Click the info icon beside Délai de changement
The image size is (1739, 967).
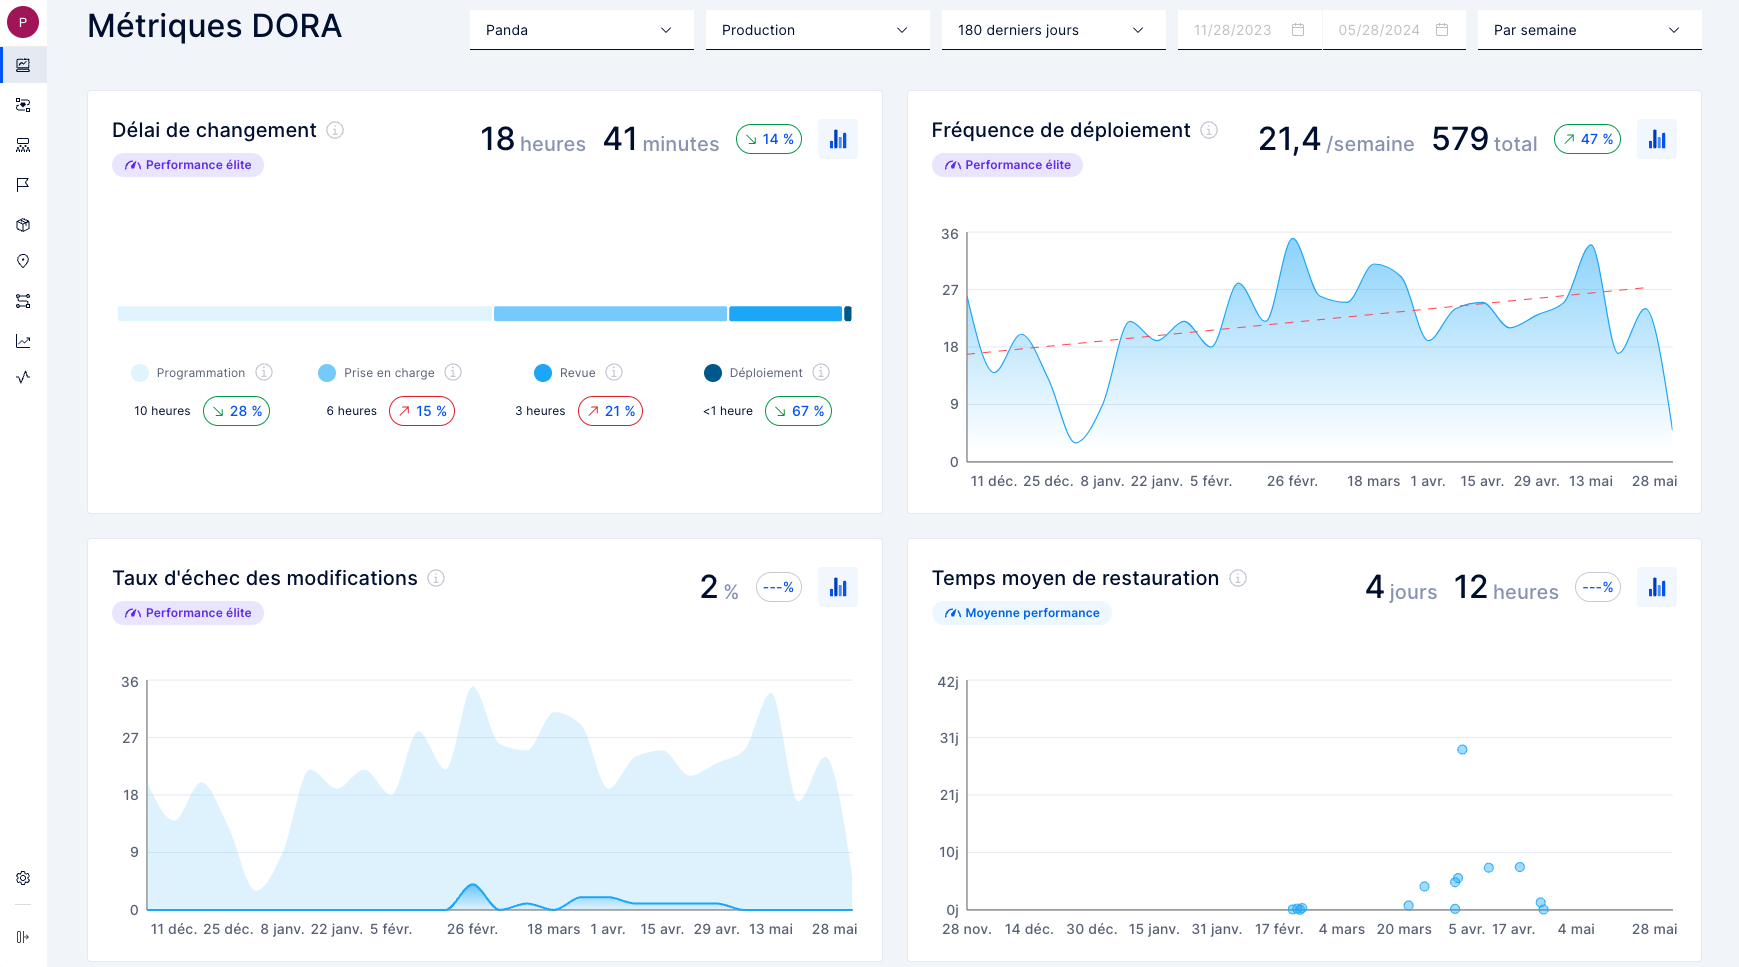pyautogui.click(x=336, y=130)
